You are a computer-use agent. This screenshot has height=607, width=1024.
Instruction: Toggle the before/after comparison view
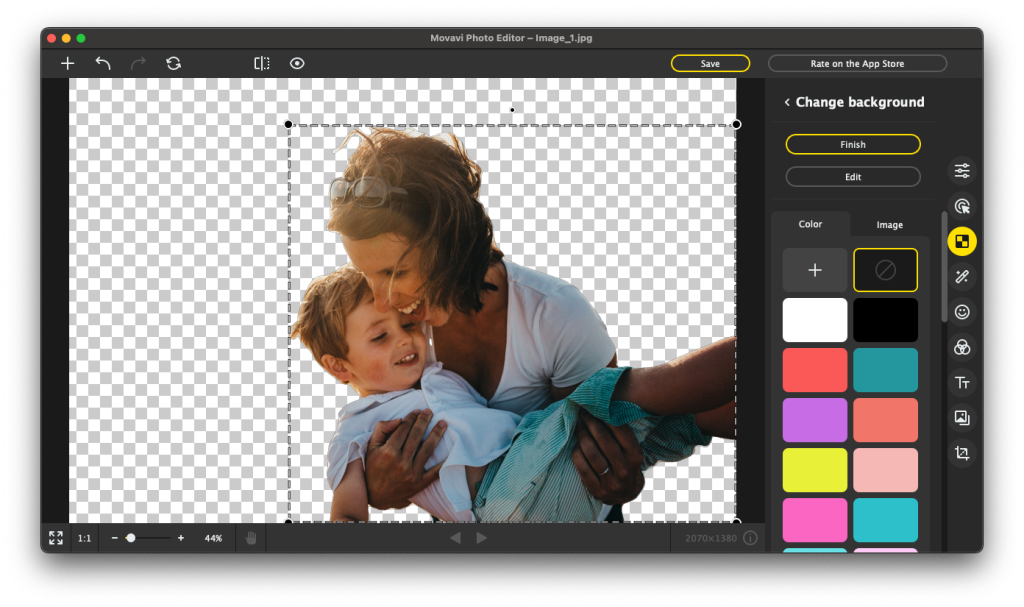261,63
